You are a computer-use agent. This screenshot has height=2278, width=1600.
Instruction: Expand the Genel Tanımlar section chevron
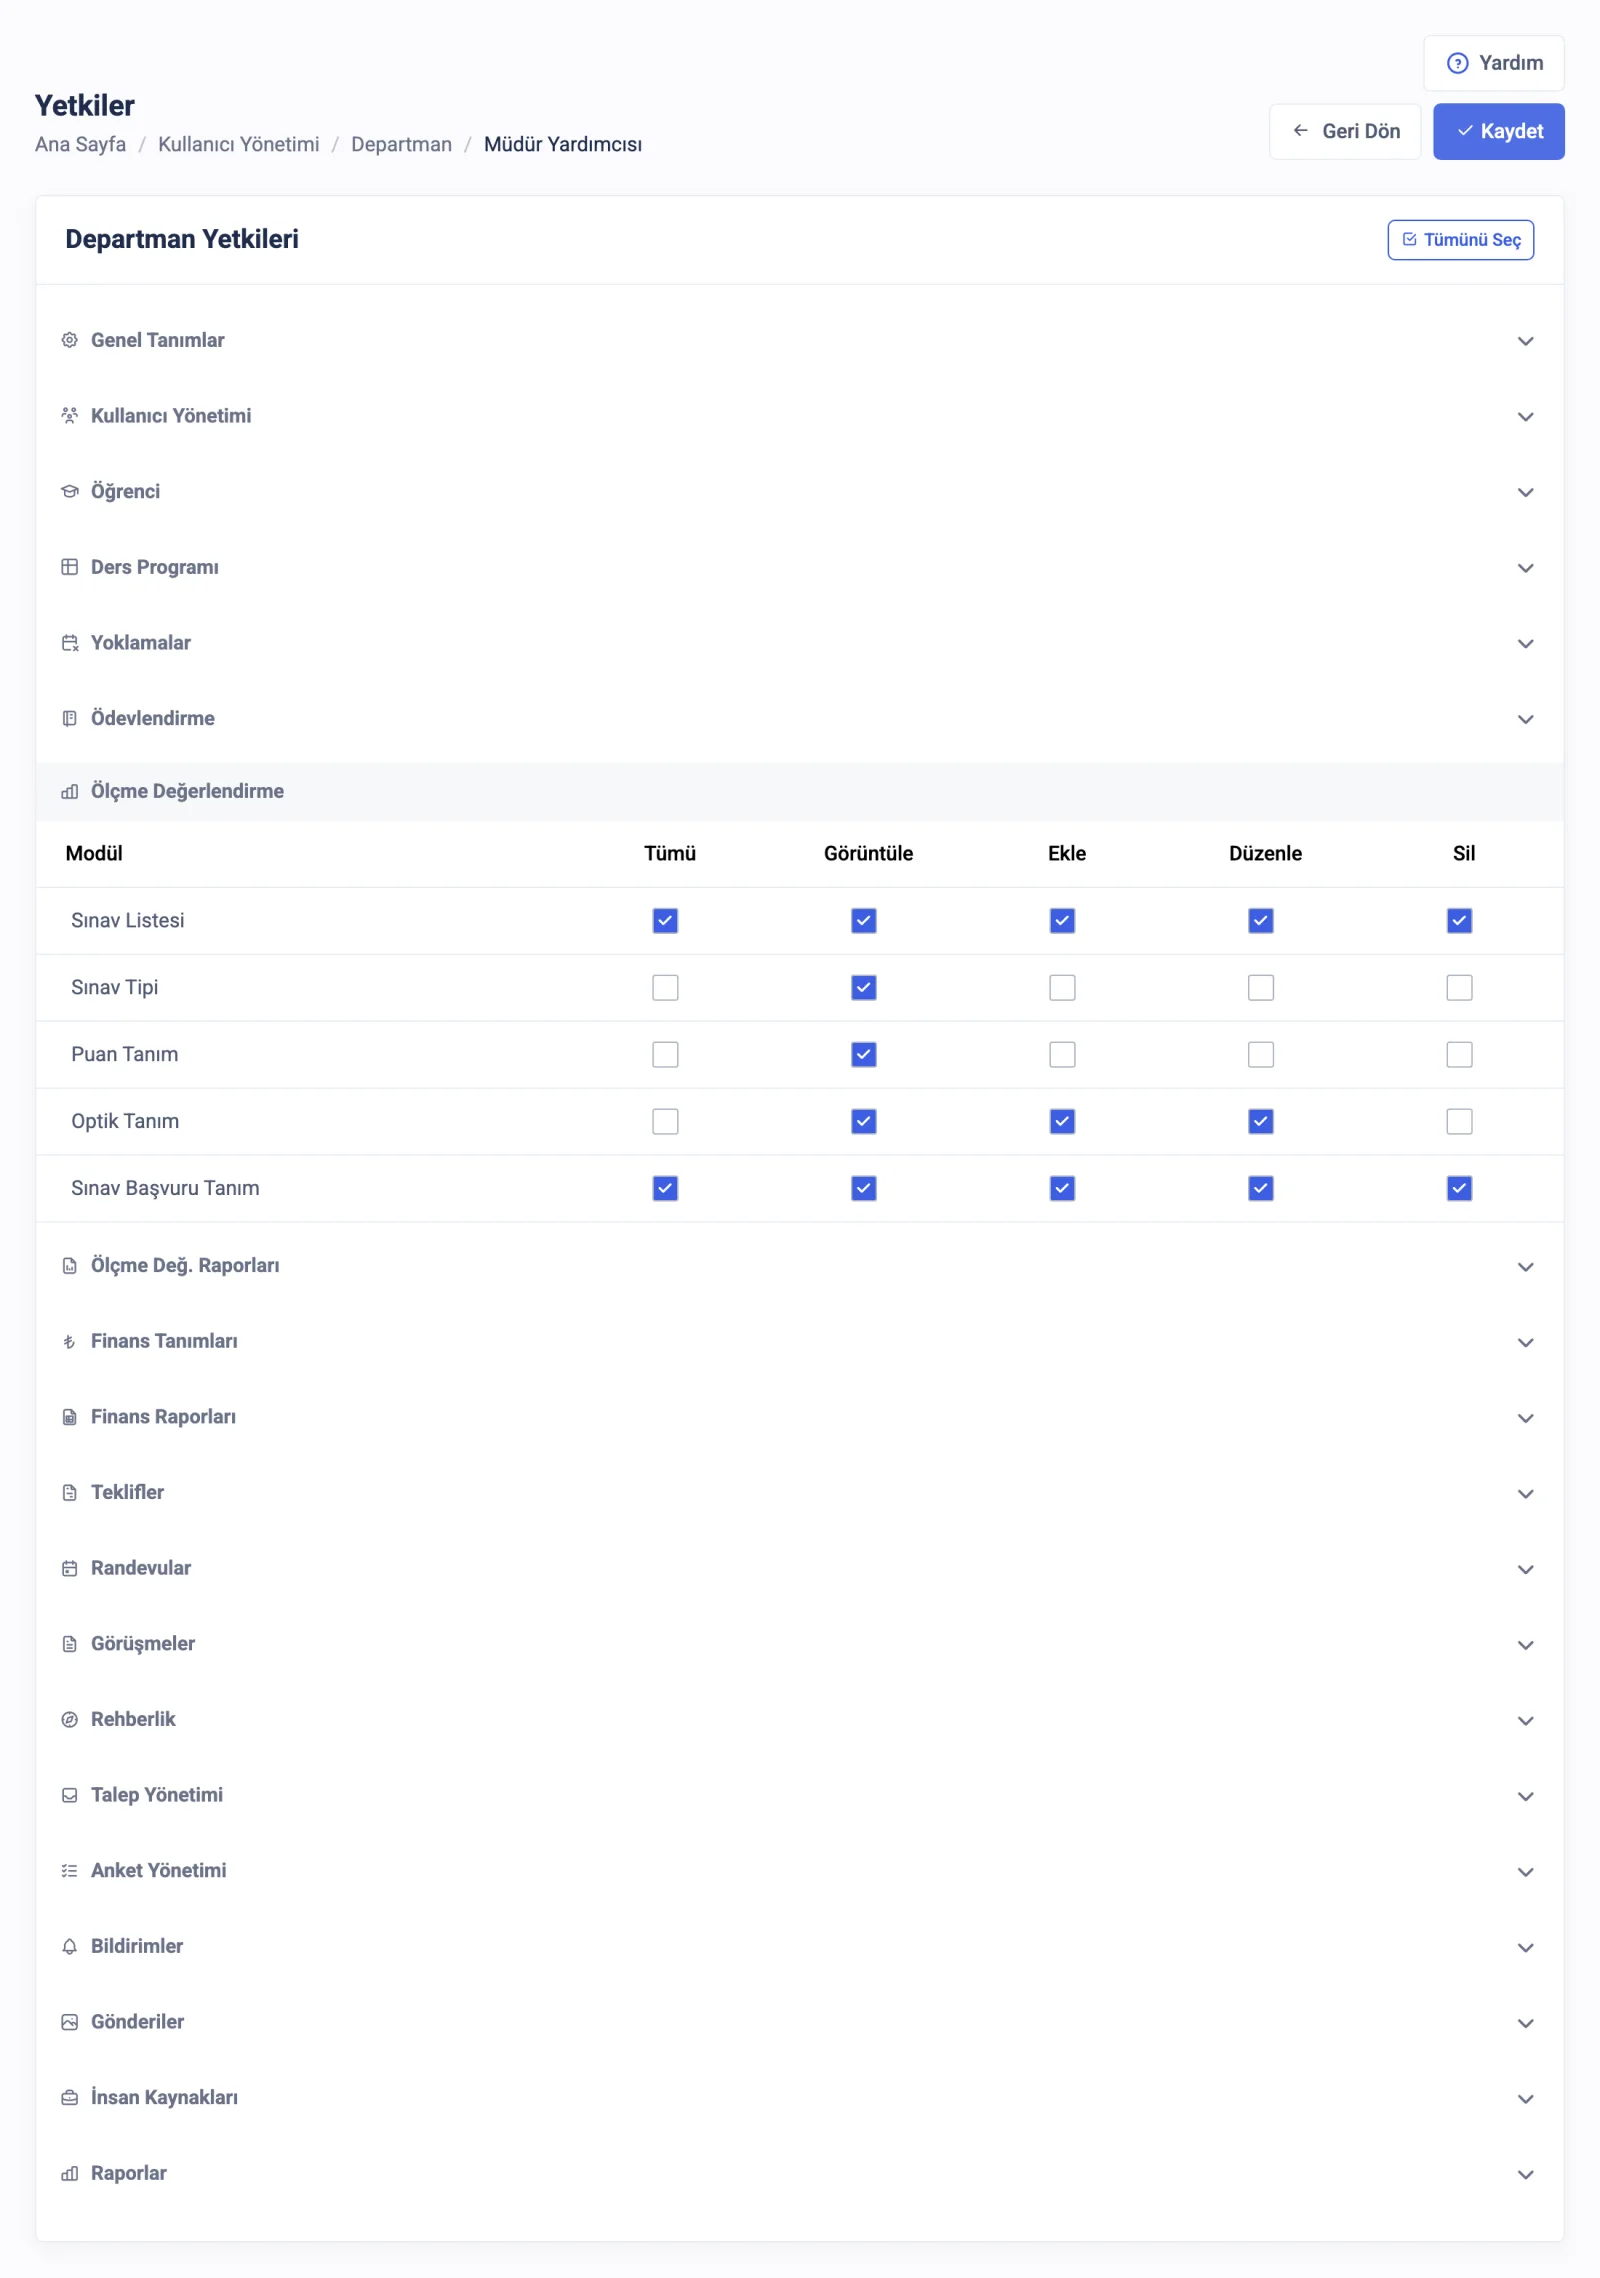click(1525, 341)
